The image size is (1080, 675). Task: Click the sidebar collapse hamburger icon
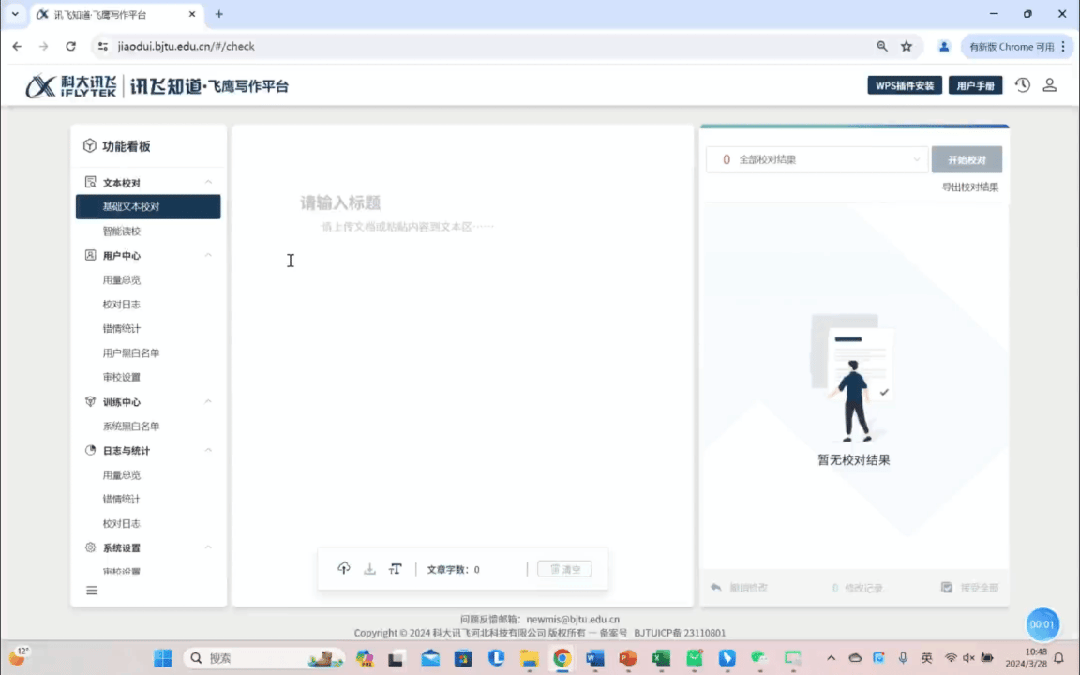(92, 590)
